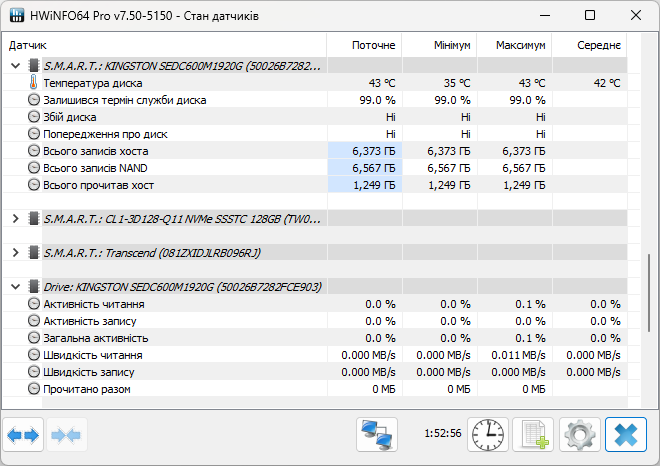Click clock icon beside Попередження про диск

34,134
